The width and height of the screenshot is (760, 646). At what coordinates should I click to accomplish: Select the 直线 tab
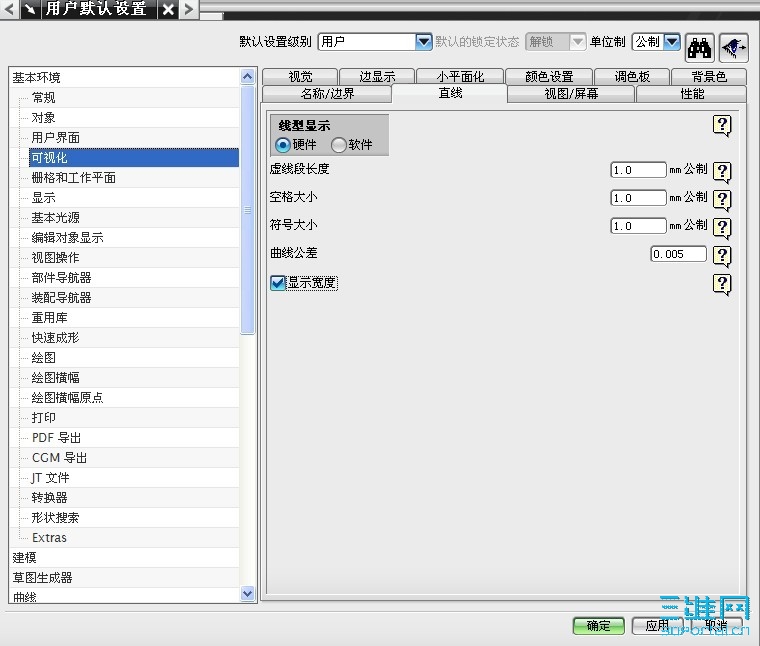450,93
